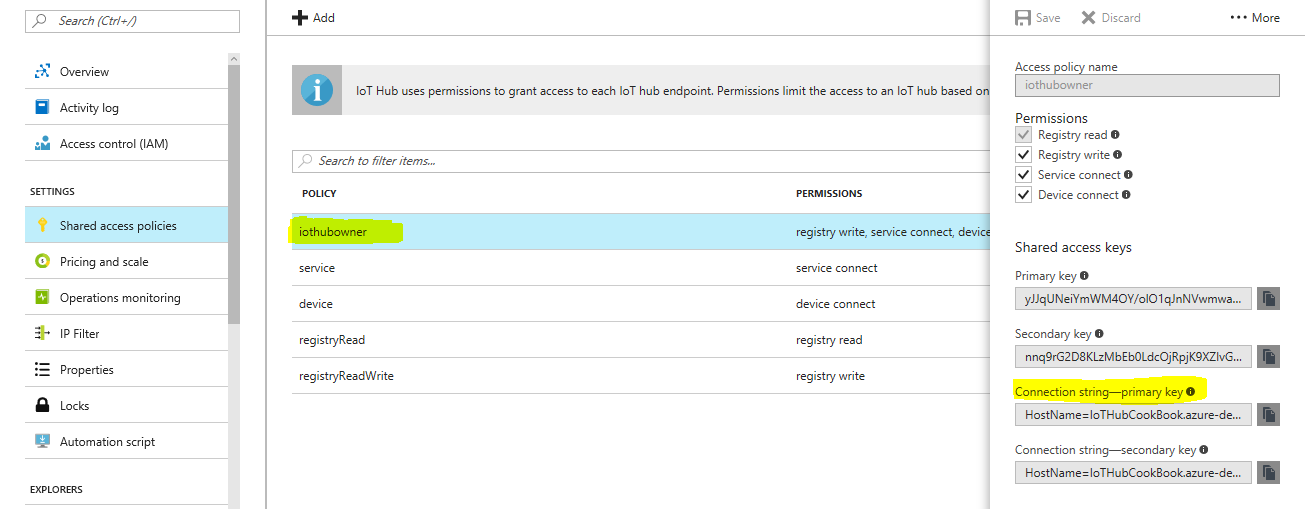Click the info icon beside Primary key

(x=1084, y=276)
